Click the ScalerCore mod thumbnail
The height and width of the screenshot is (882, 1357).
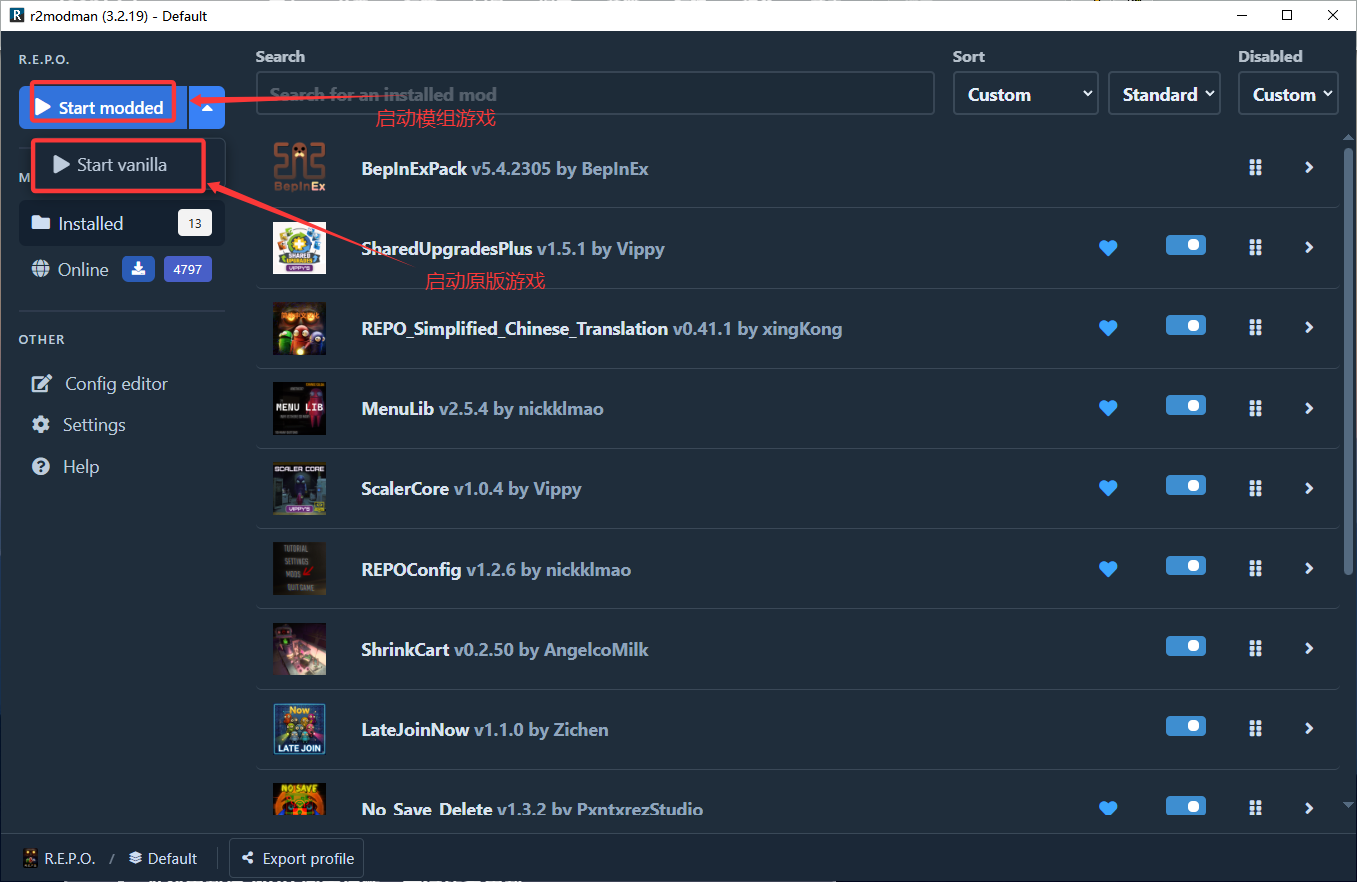(299, 488)
